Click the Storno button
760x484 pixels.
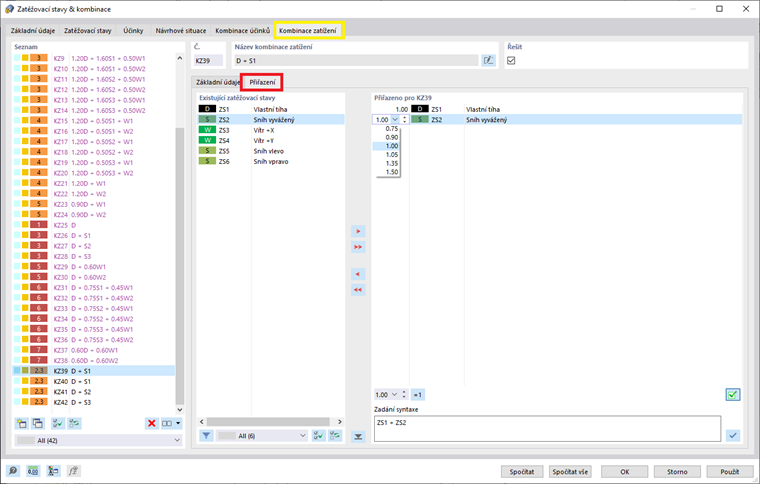677,471
